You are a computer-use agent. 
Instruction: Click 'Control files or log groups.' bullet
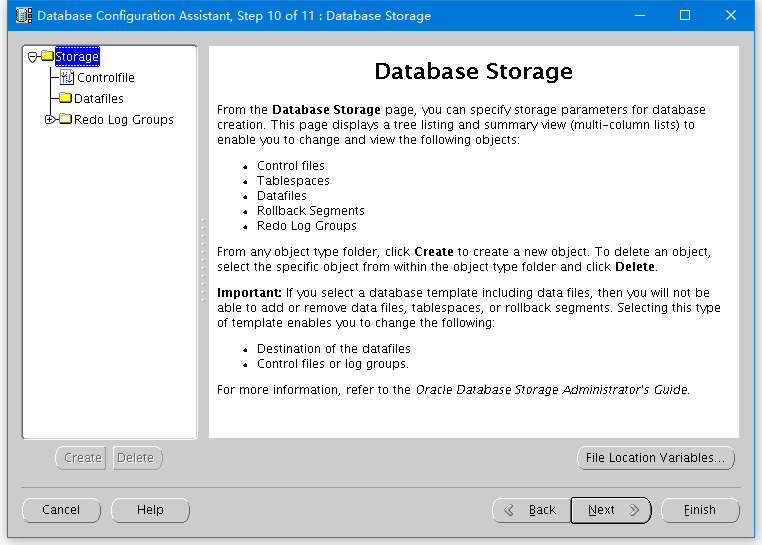click(x=333, y=364)
